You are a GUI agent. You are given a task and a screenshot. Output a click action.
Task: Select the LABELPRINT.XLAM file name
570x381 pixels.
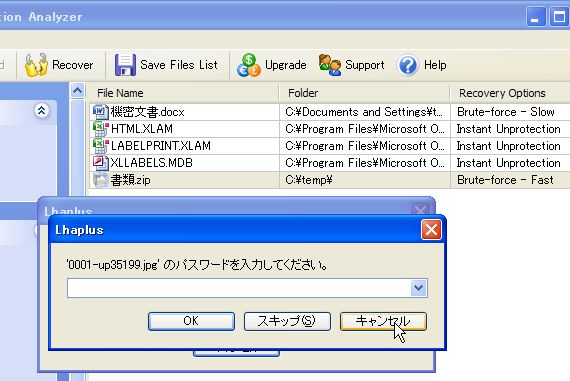pyautogui.click(x=161, y=146)
